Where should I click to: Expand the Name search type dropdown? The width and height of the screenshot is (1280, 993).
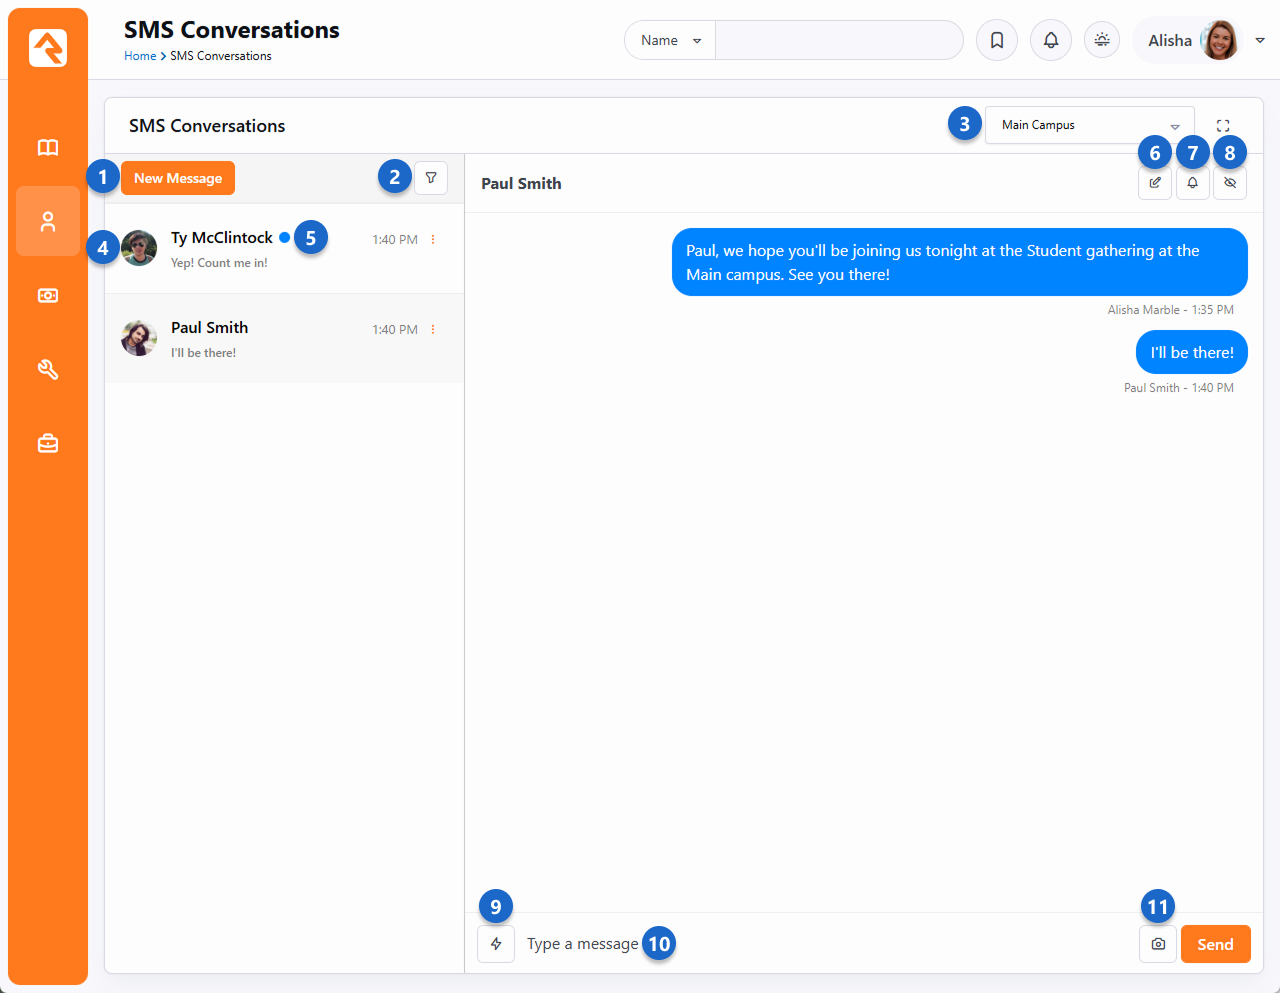(670, 41)
